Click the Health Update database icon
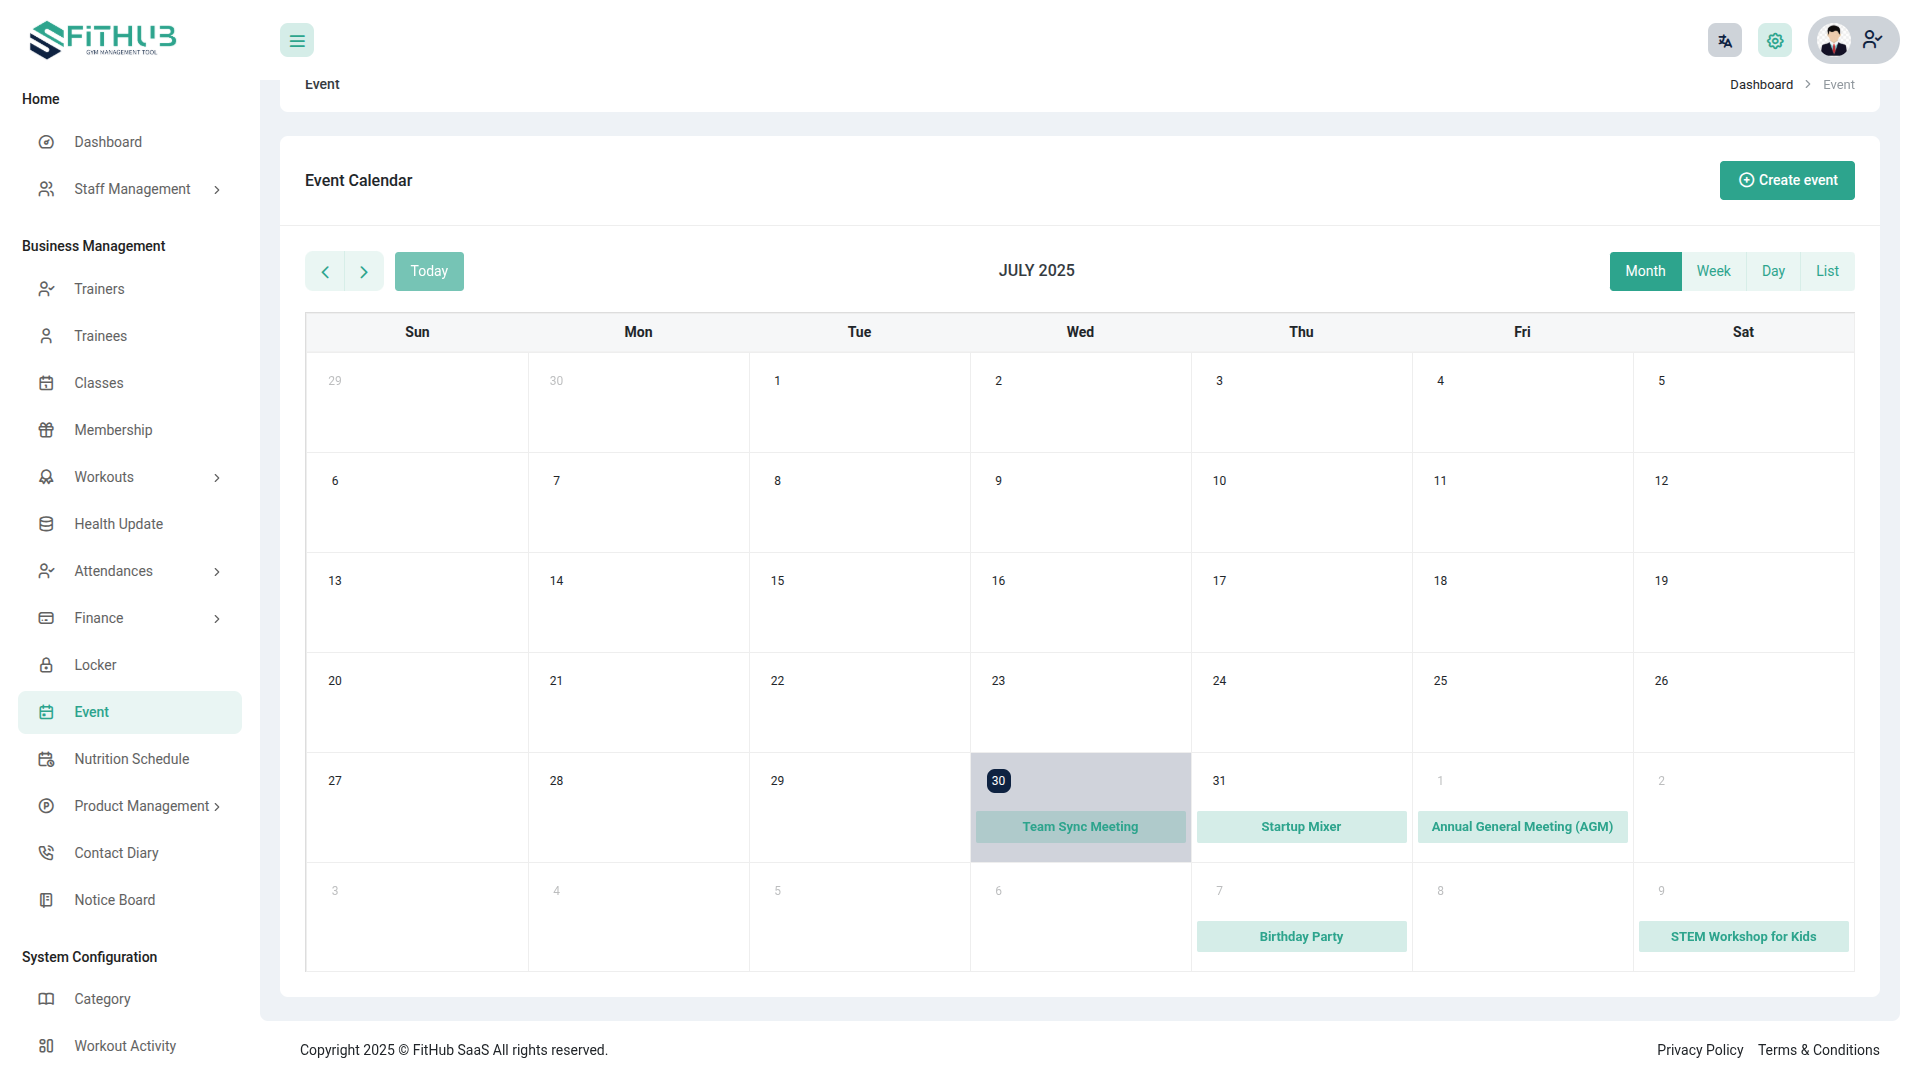 pyautogui.click(x=46, y=524)
